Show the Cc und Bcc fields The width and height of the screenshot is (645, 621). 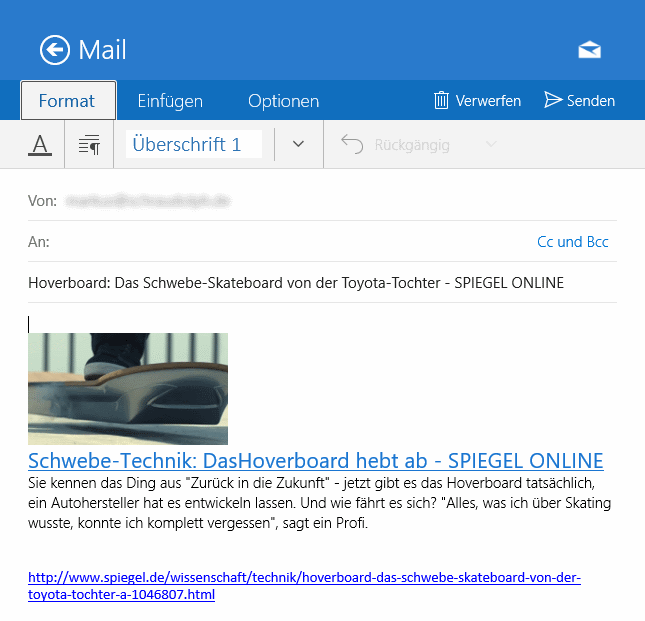pyautogui.click(x=573, y=242)
